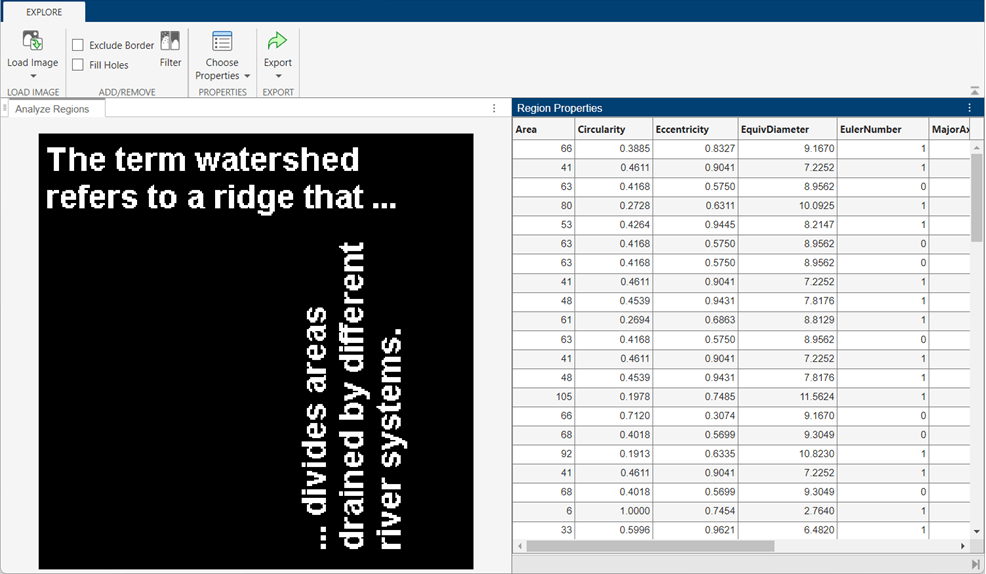
Task: Select the Area cell showing 105
Action: pyautogui.click(x=543, y=397)
